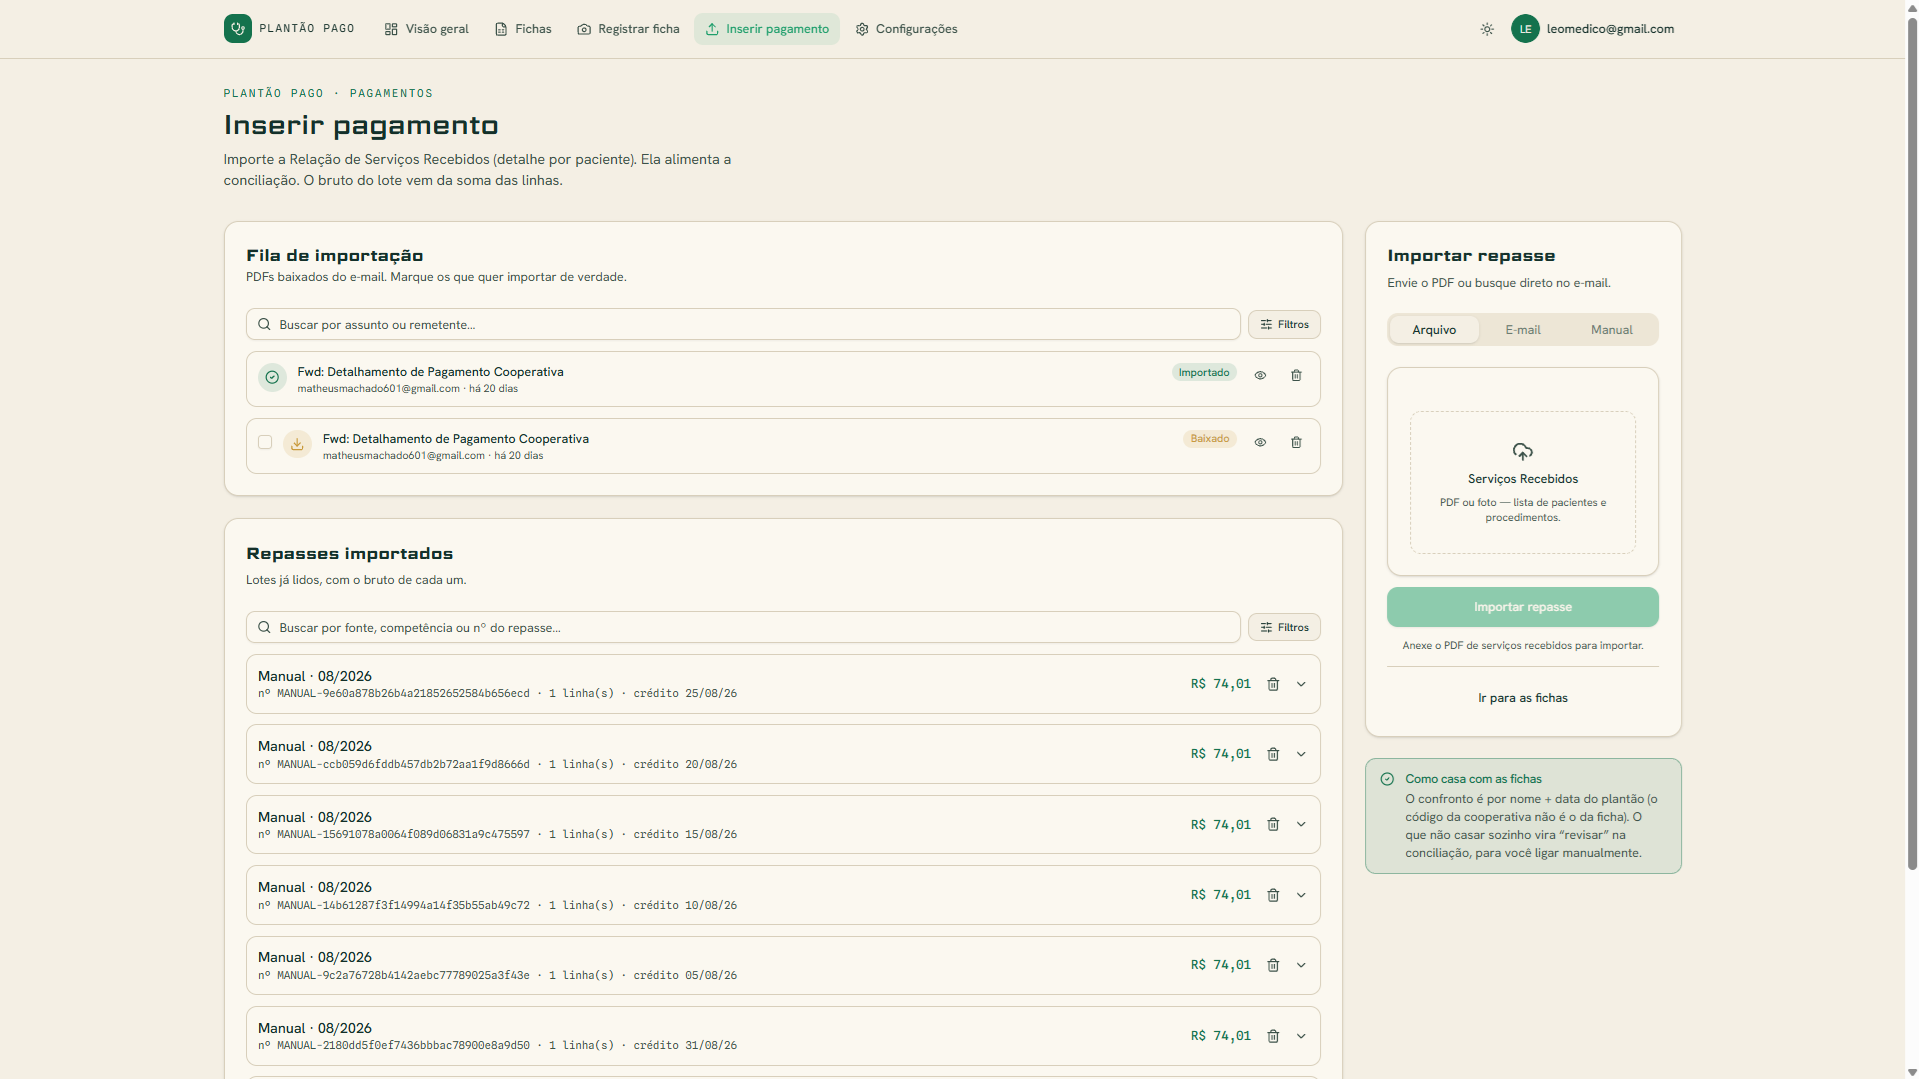Click the green check icon on Importado email
This screenshot has width=1919, height=1079.
pyautogui.click(x=272, y=377)
